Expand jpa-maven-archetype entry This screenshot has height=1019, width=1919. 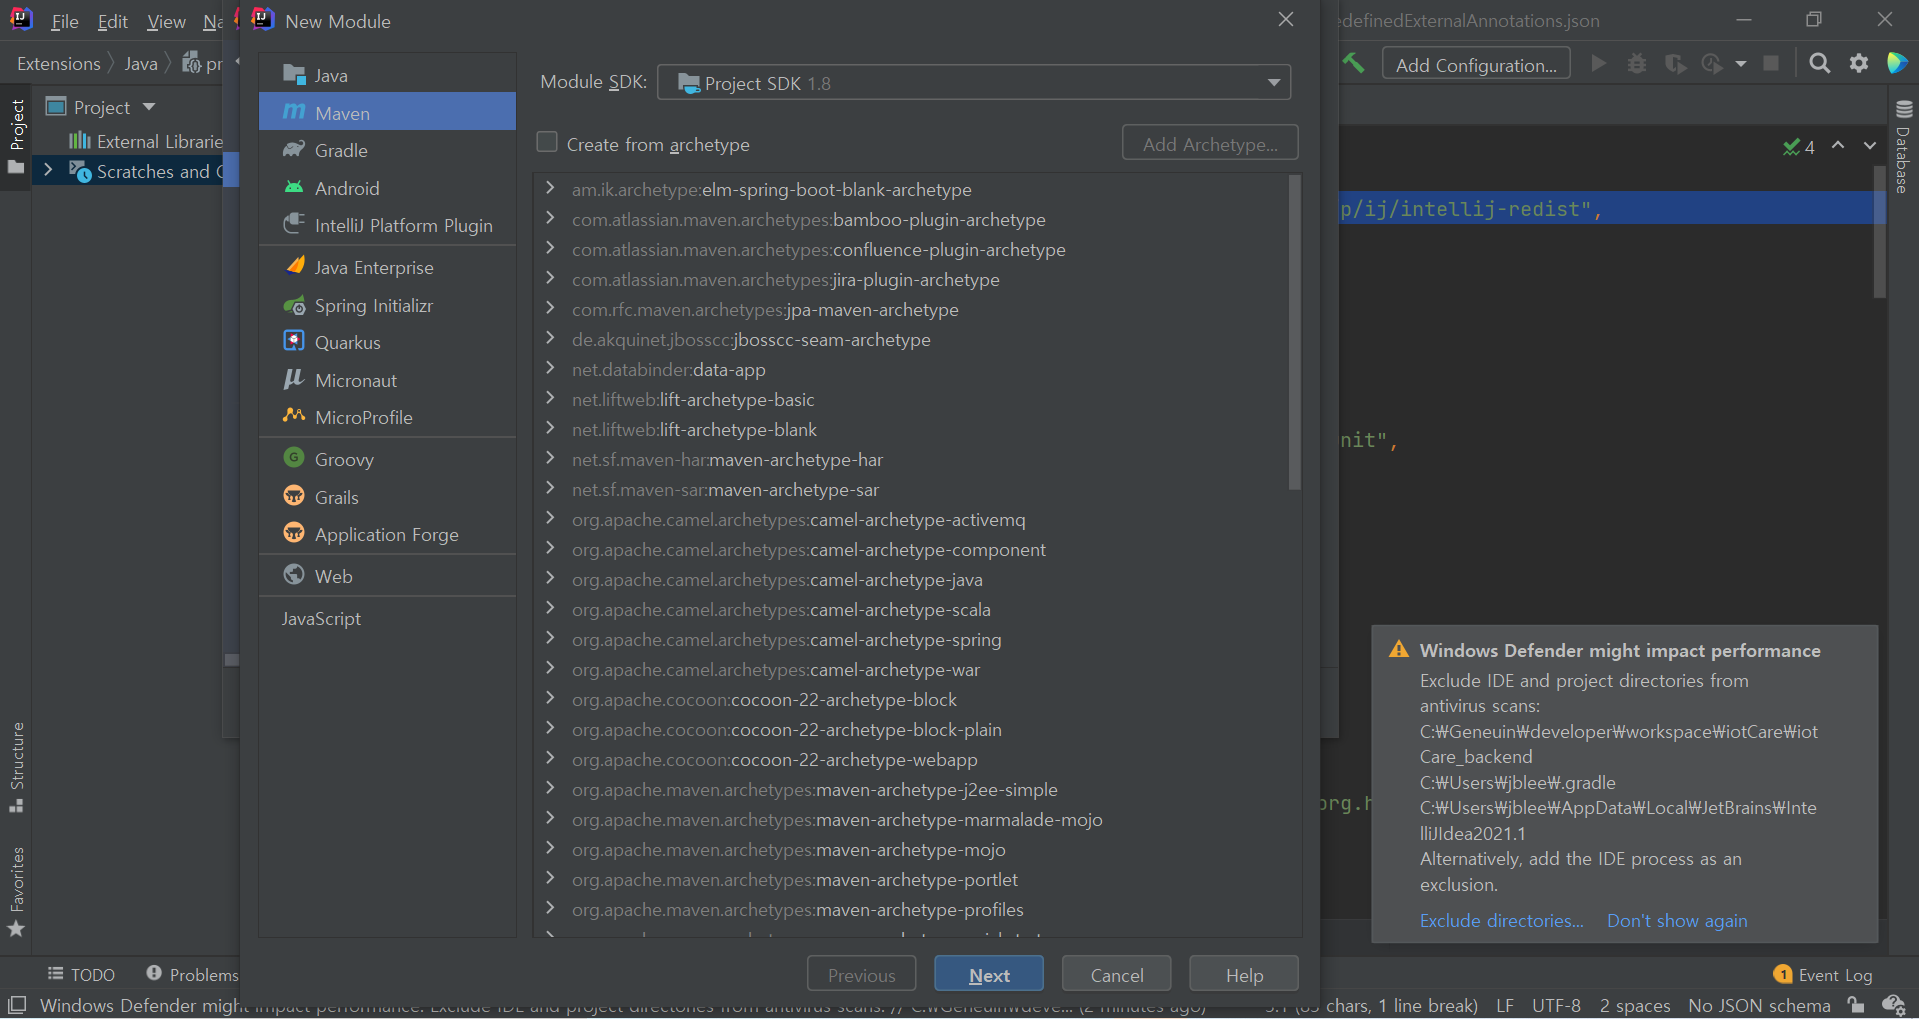(550, 308)
